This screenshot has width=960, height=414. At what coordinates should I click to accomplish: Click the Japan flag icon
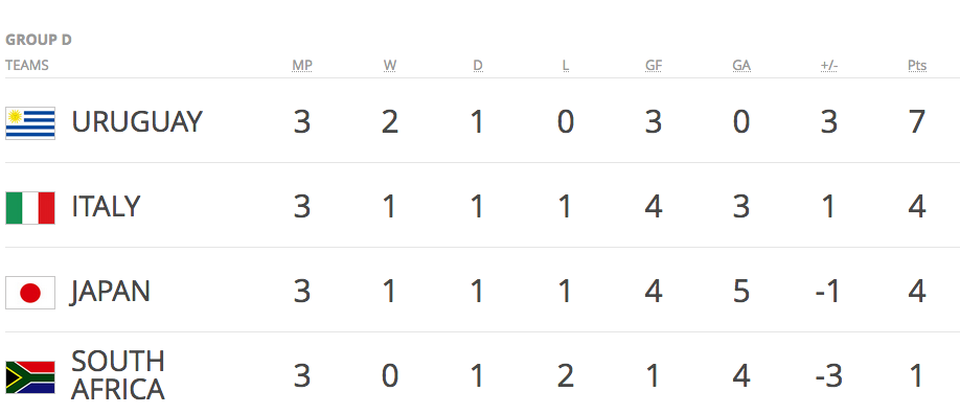tap(31, 293)
